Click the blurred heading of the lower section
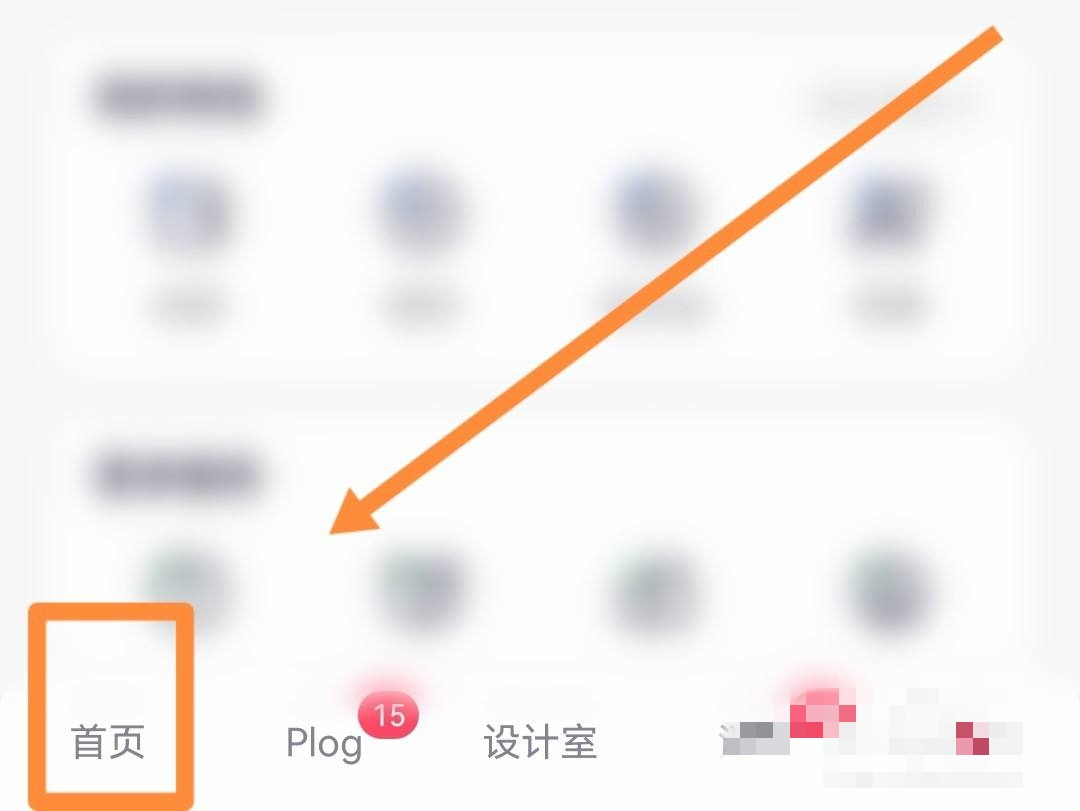The height and width of the screenshot is (811, 1080). [178, 475]
